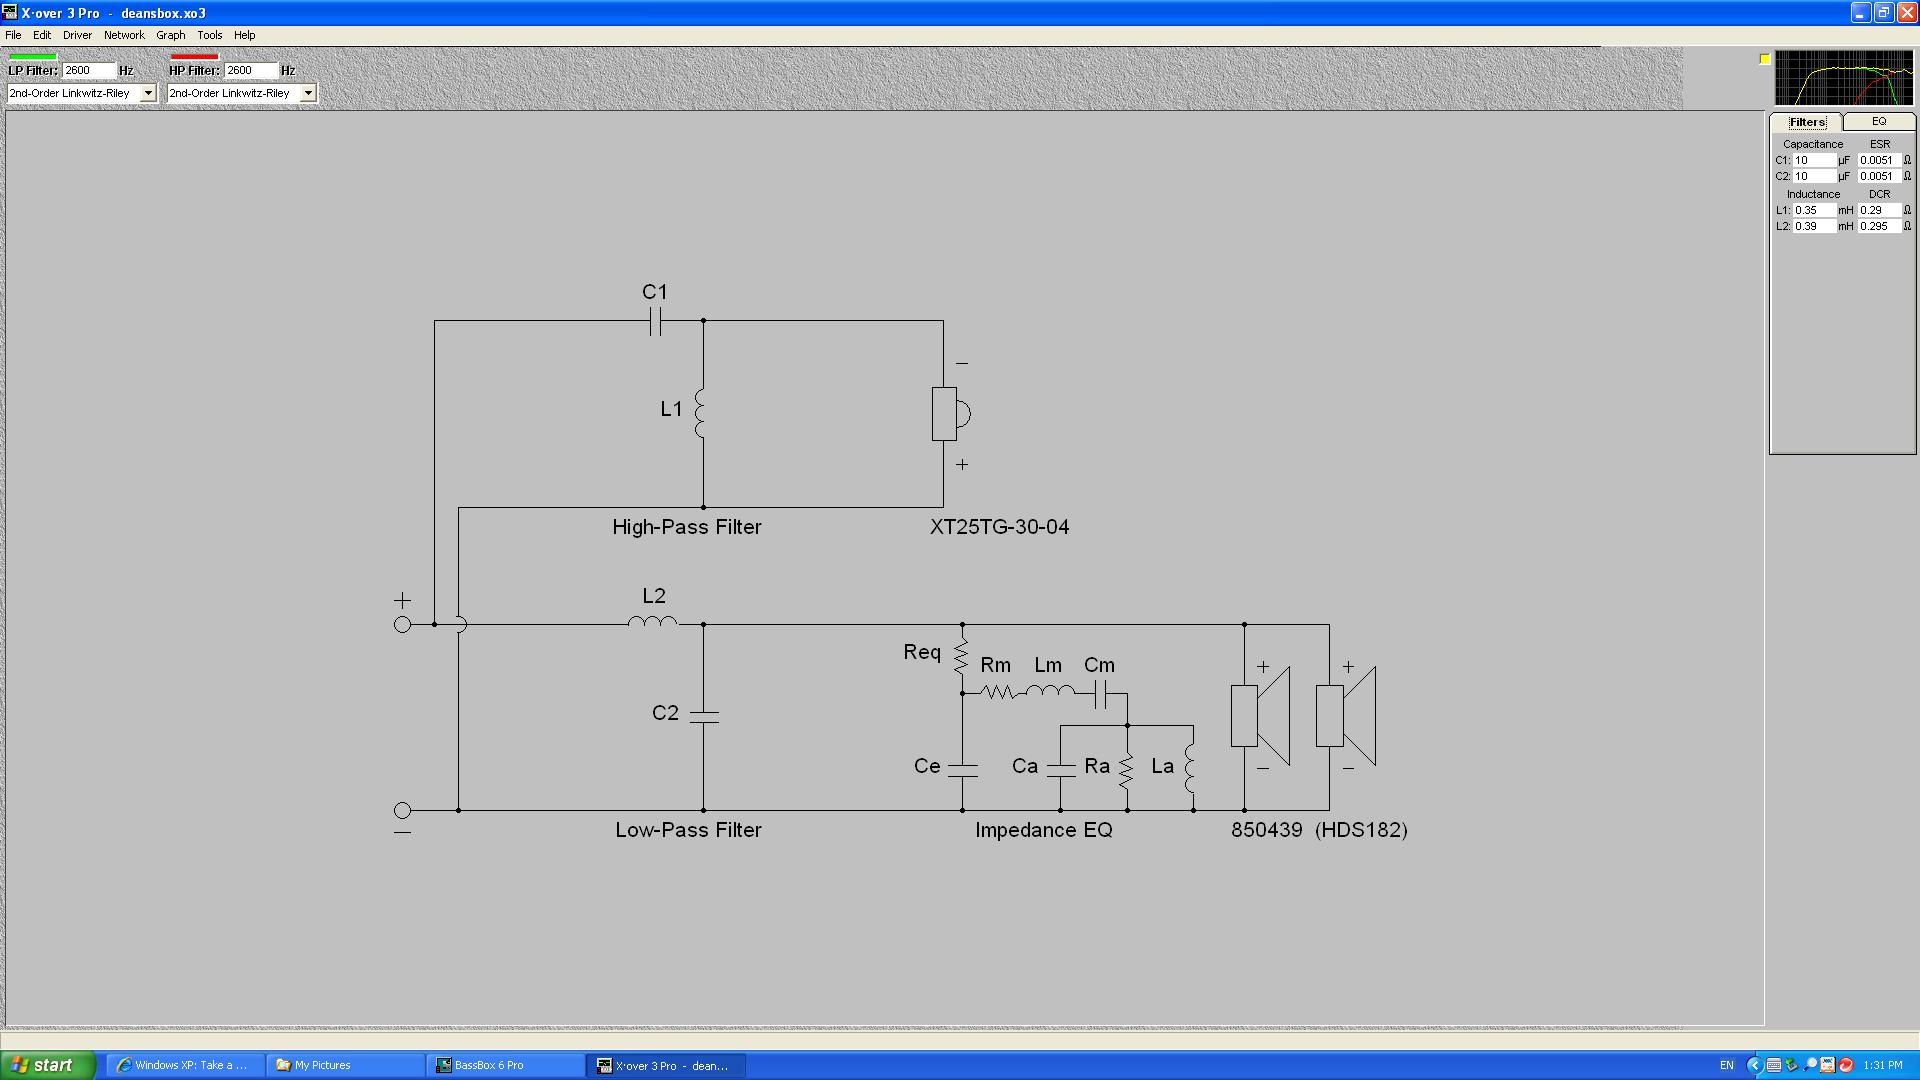Screen dimensions: 1920x1080
Task: Click the La inductor symbol
Action: [x=1190, y=768]
